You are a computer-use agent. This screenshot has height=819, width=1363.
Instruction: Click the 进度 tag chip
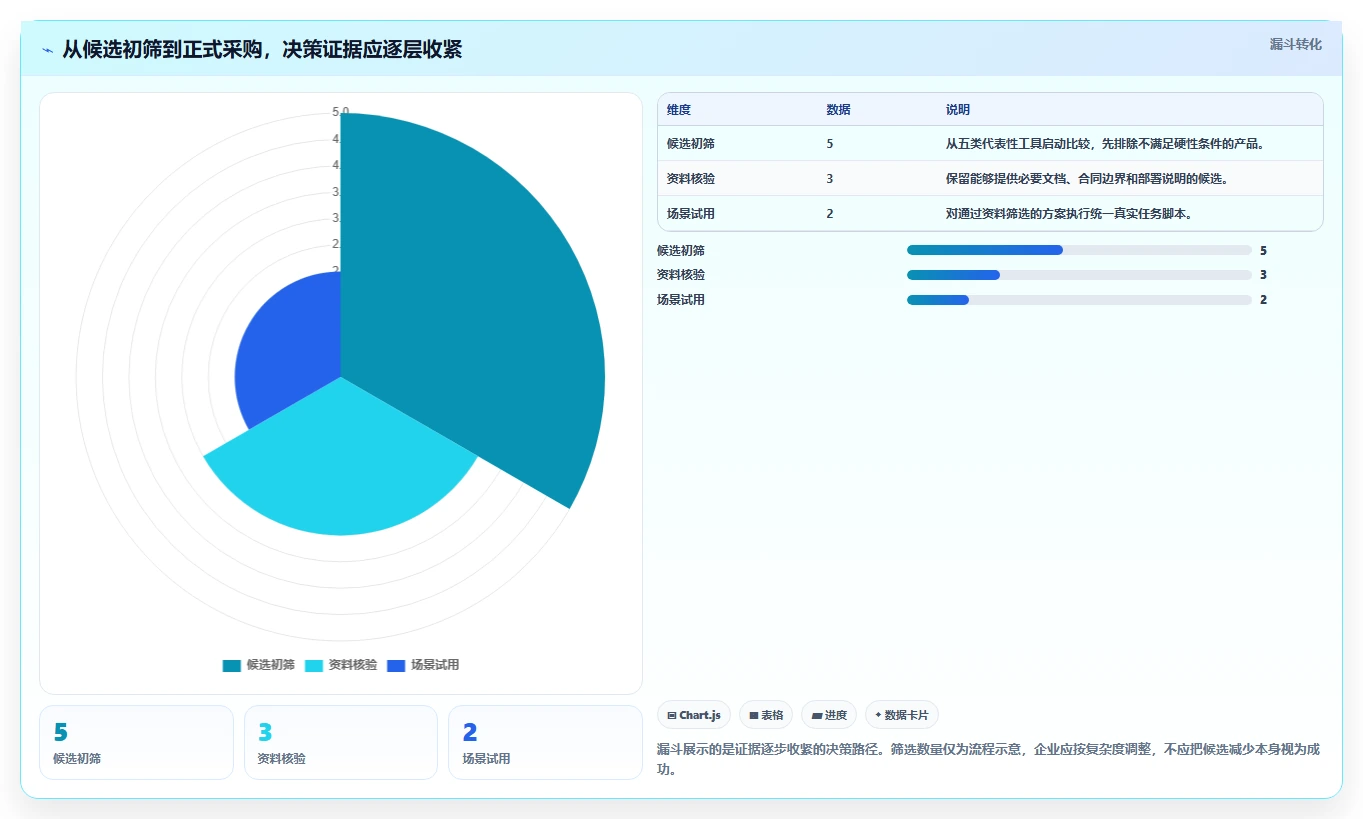click(x=829, y=715)
